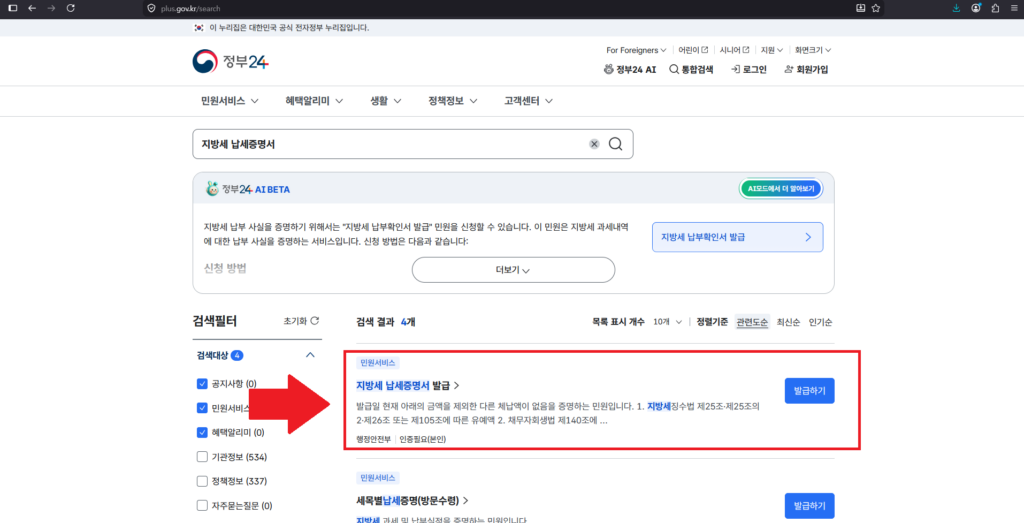
Task: Enable 자주묻는질문 (0) checkbox
Action: click(202, 505)
